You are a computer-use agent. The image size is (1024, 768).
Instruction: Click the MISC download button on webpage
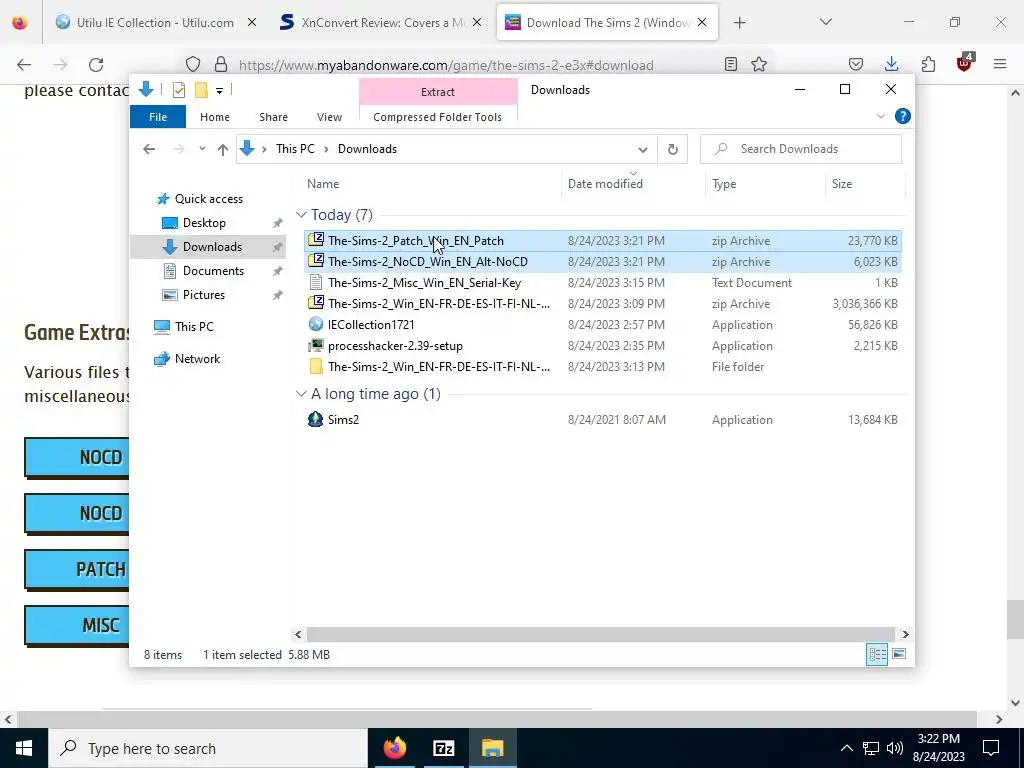click(x=77, y=626)
